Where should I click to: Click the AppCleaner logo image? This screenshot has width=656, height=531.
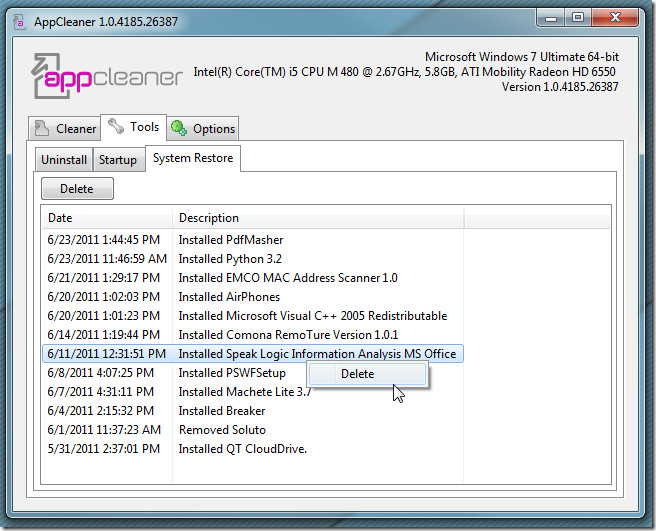click(x=107, y=76)
